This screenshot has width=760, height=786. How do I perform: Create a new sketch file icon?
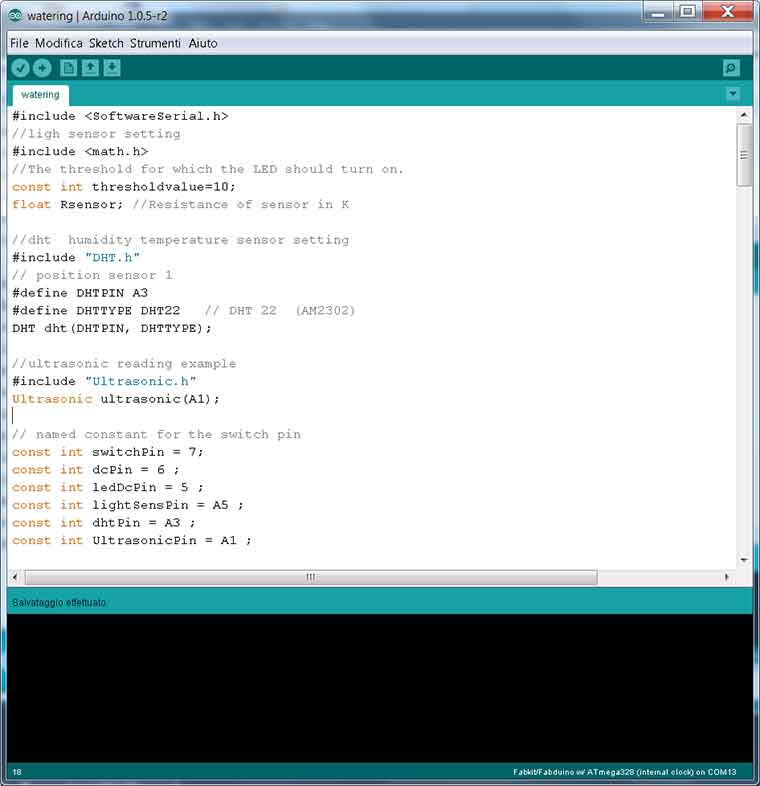tap(69, 68)
